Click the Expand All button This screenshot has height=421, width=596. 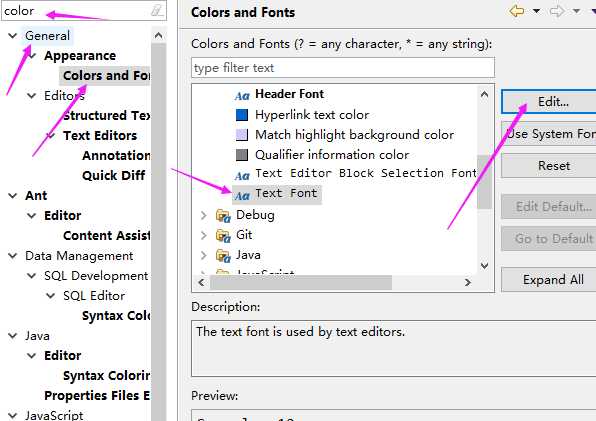[549, 280]
